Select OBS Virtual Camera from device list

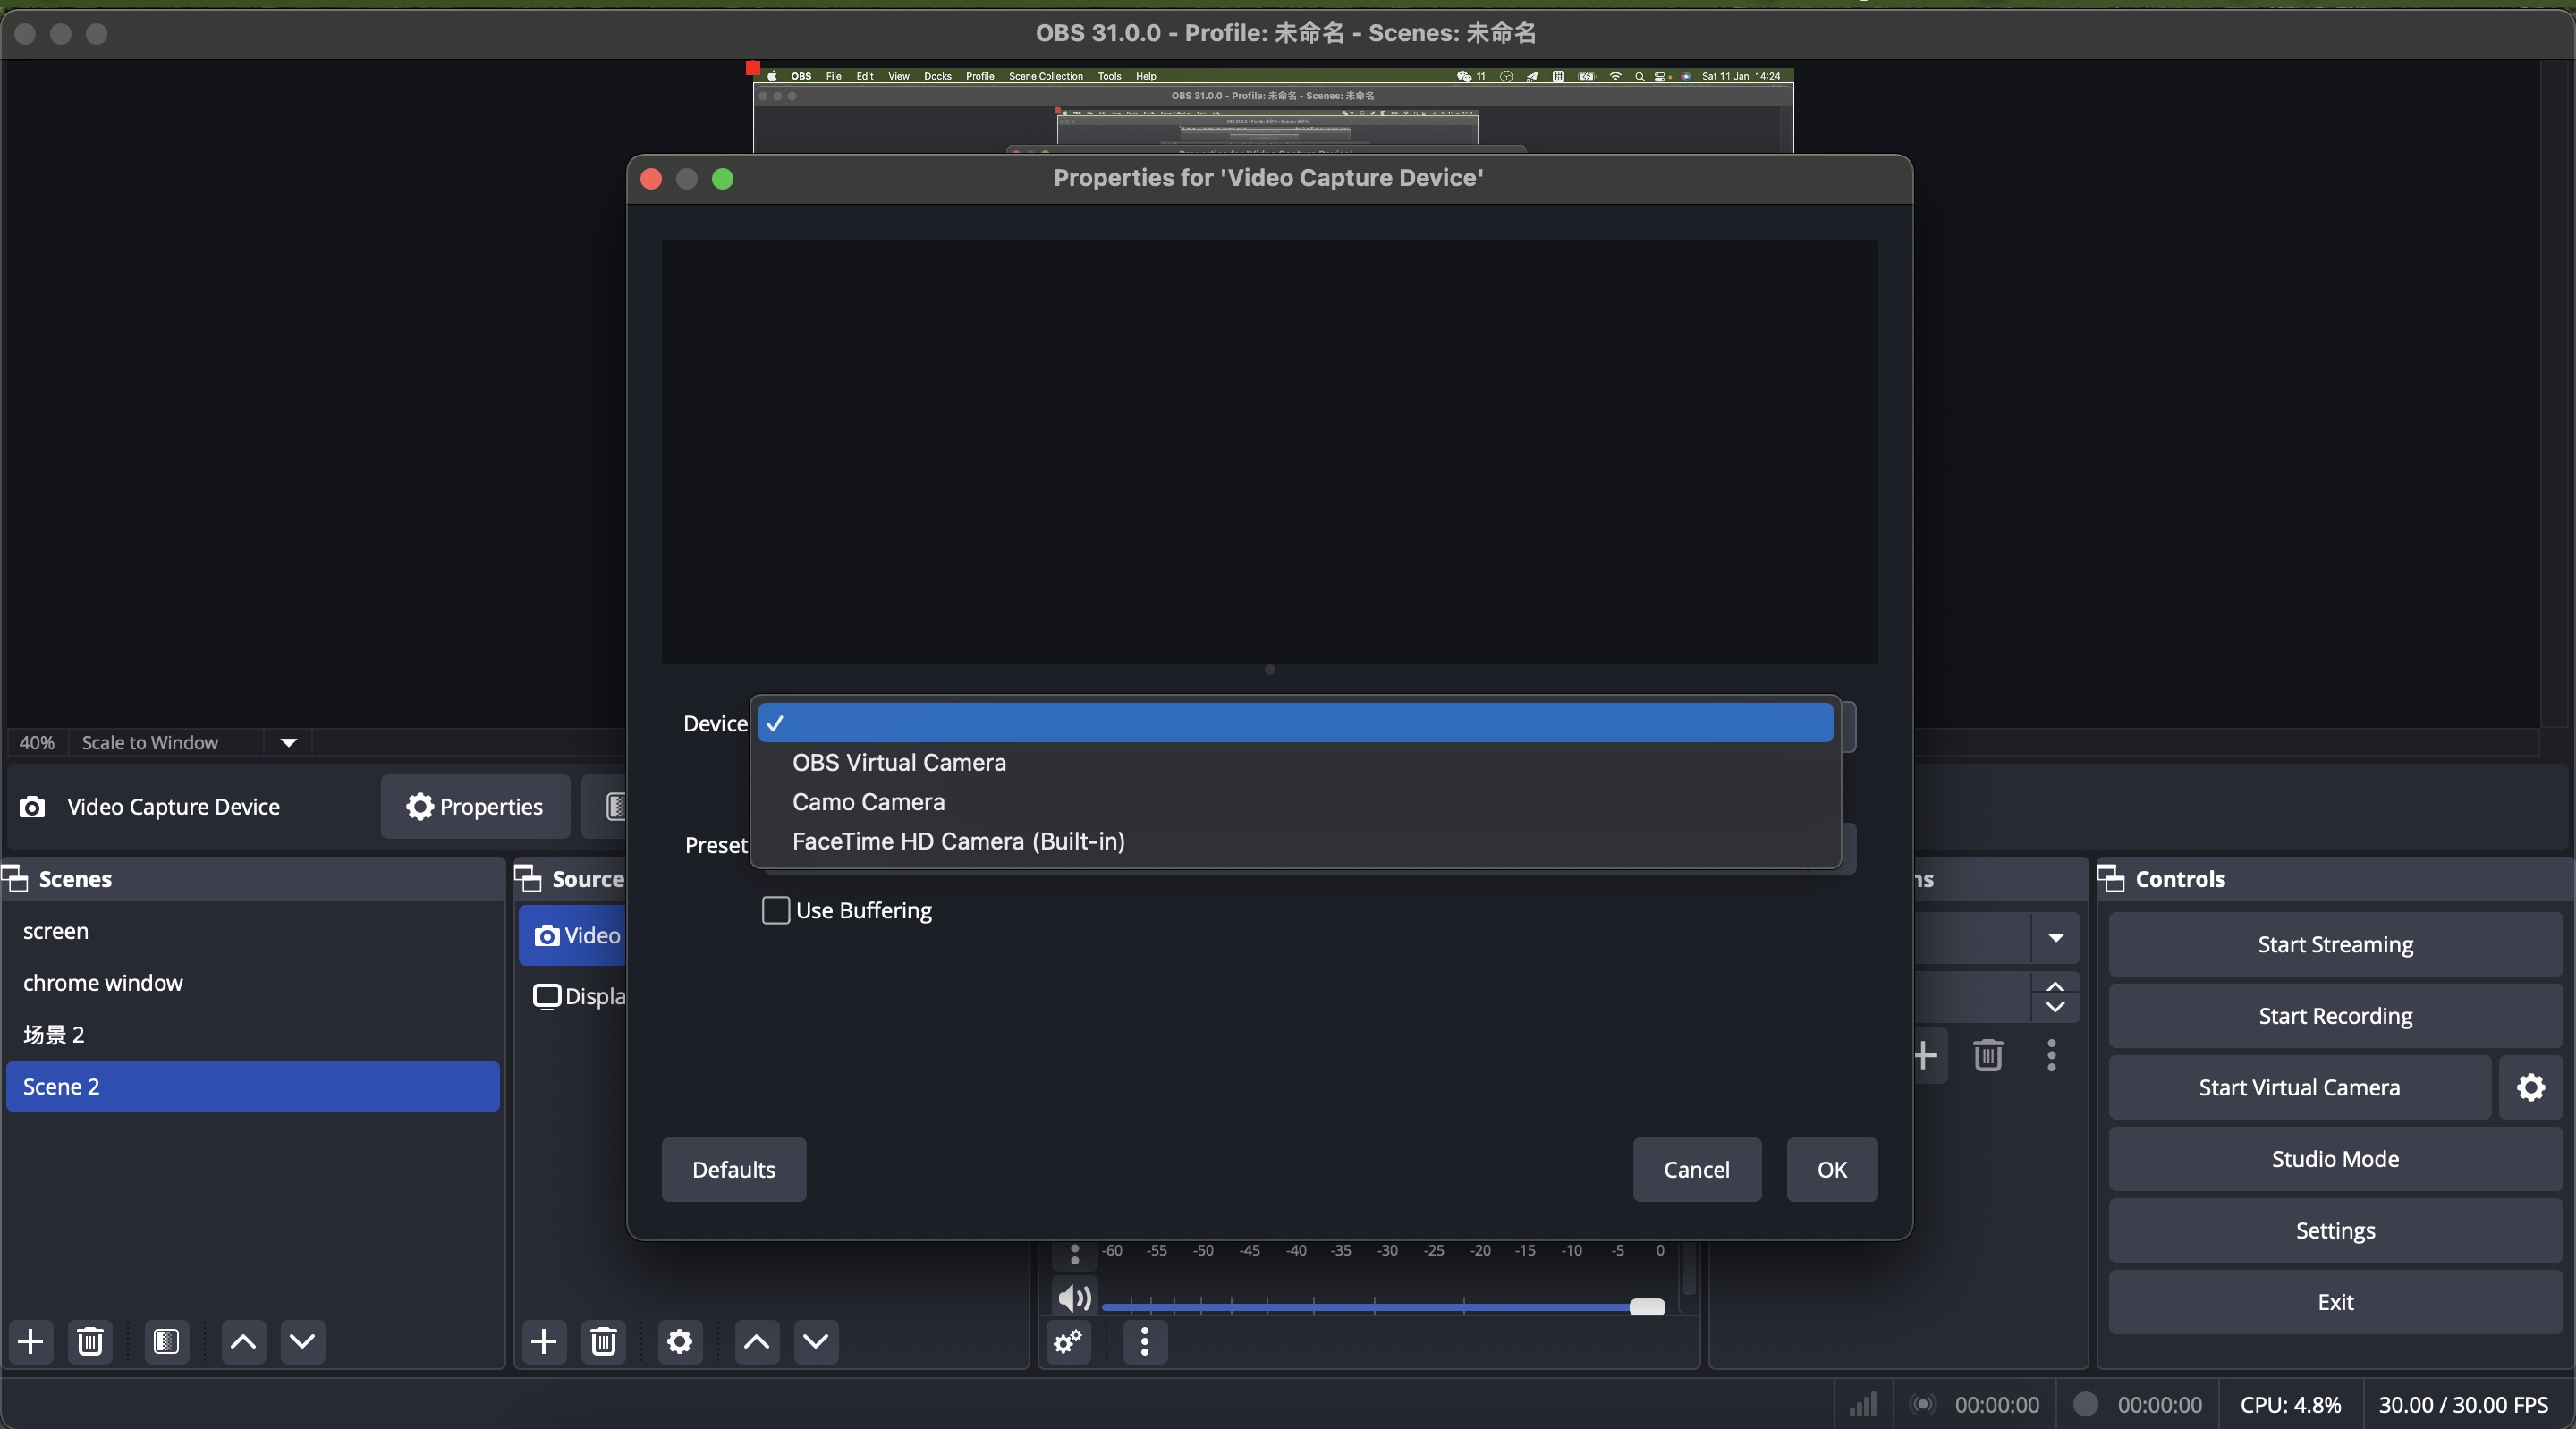tap(898, 762)
